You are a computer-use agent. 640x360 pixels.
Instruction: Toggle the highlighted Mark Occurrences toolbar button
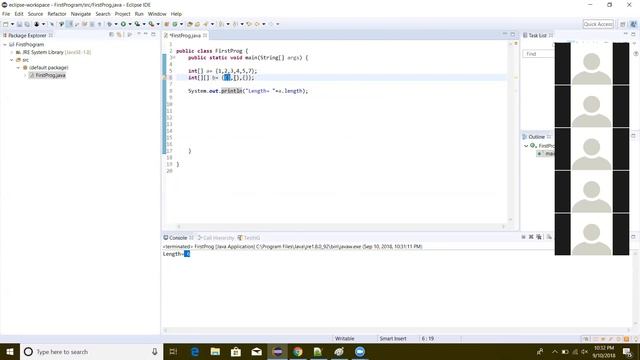(70, 24)
